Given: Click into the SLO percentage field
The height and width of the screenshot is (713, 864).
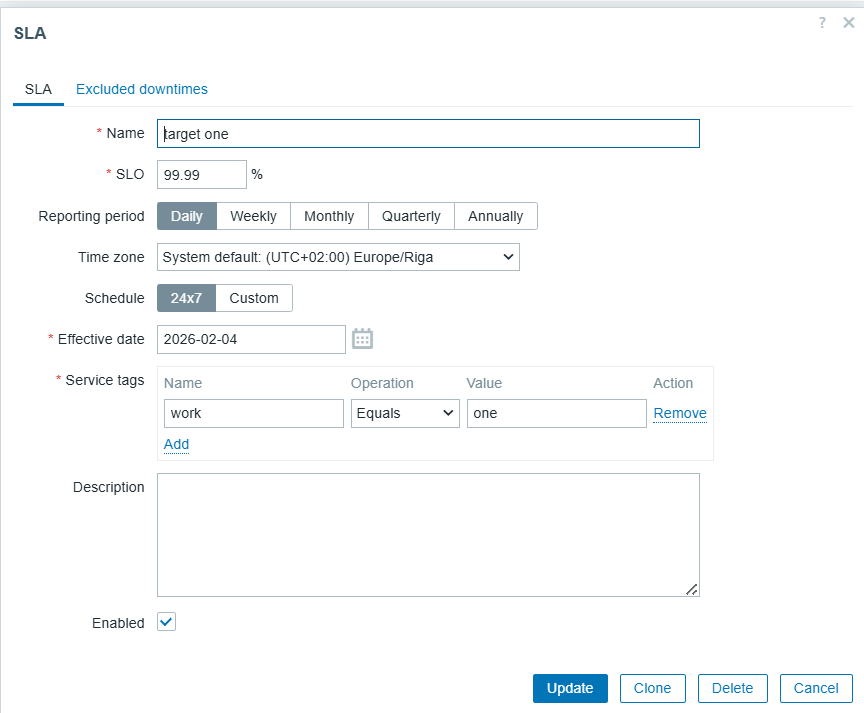Looking at the screenshot, I should coord(201,174).
